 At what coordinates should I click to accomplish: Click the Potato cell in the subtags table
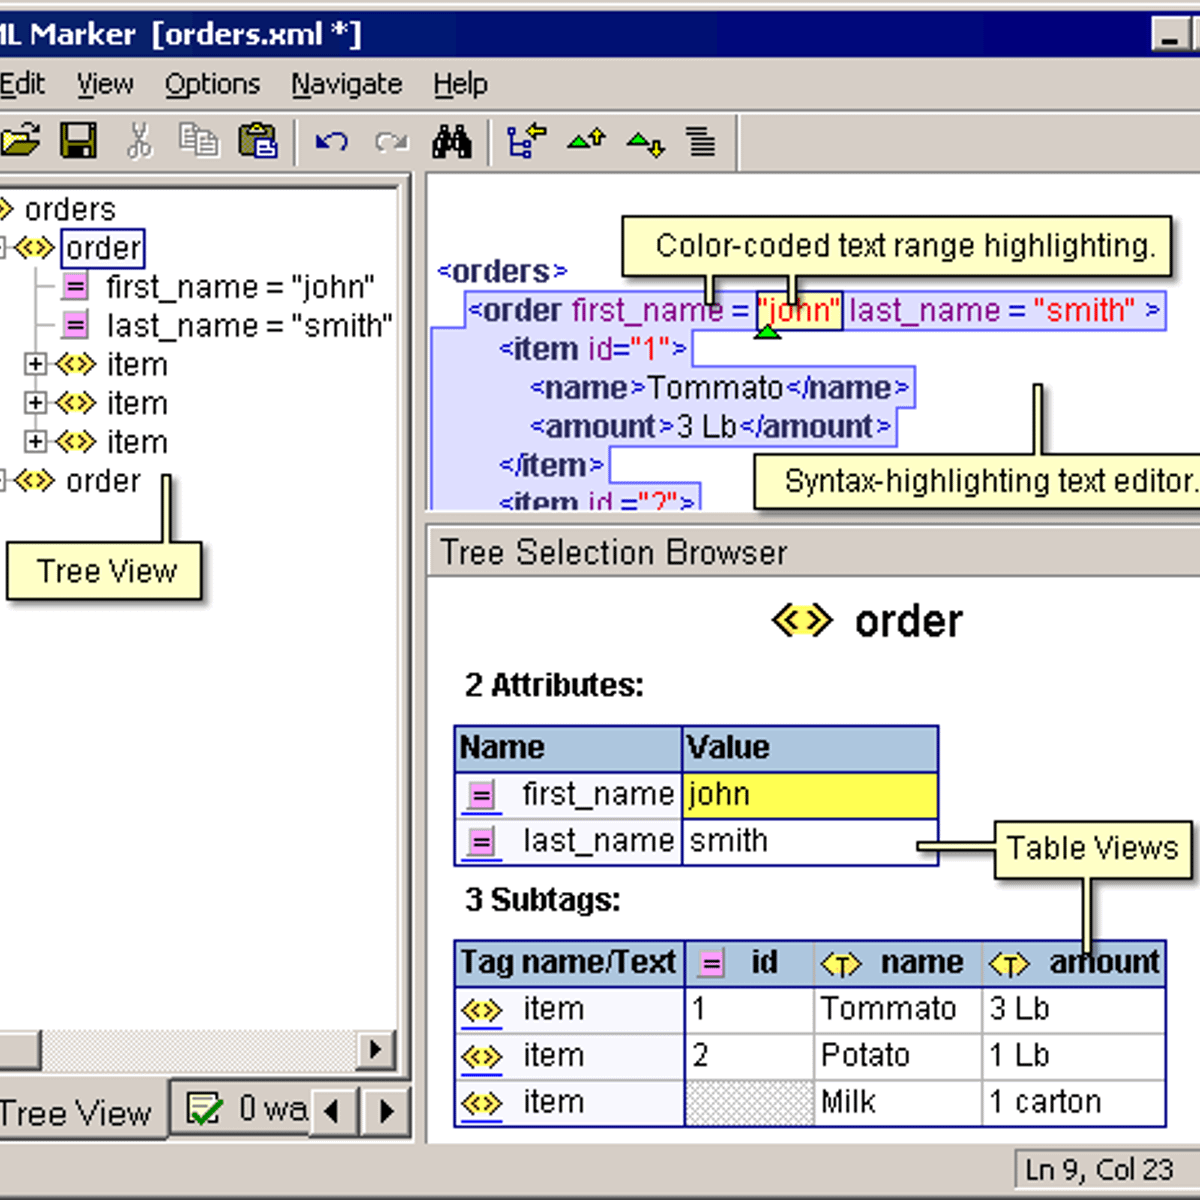(897, 1056)
